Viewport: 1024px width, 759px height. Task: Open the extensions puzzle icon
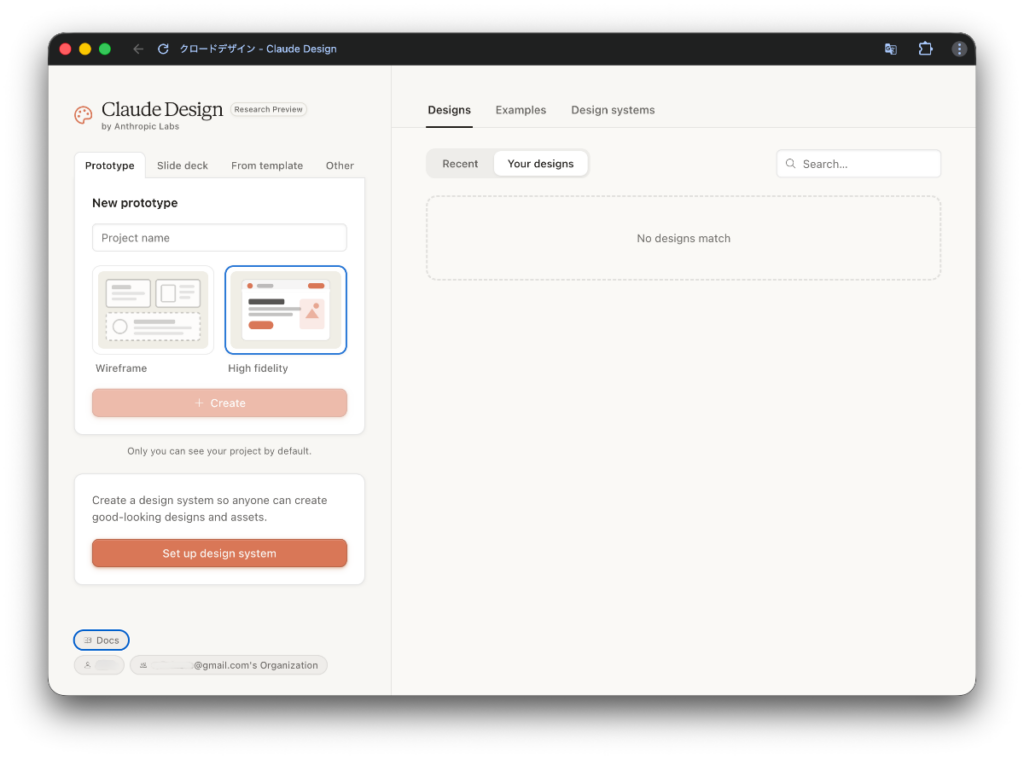[x=925, y=49]
